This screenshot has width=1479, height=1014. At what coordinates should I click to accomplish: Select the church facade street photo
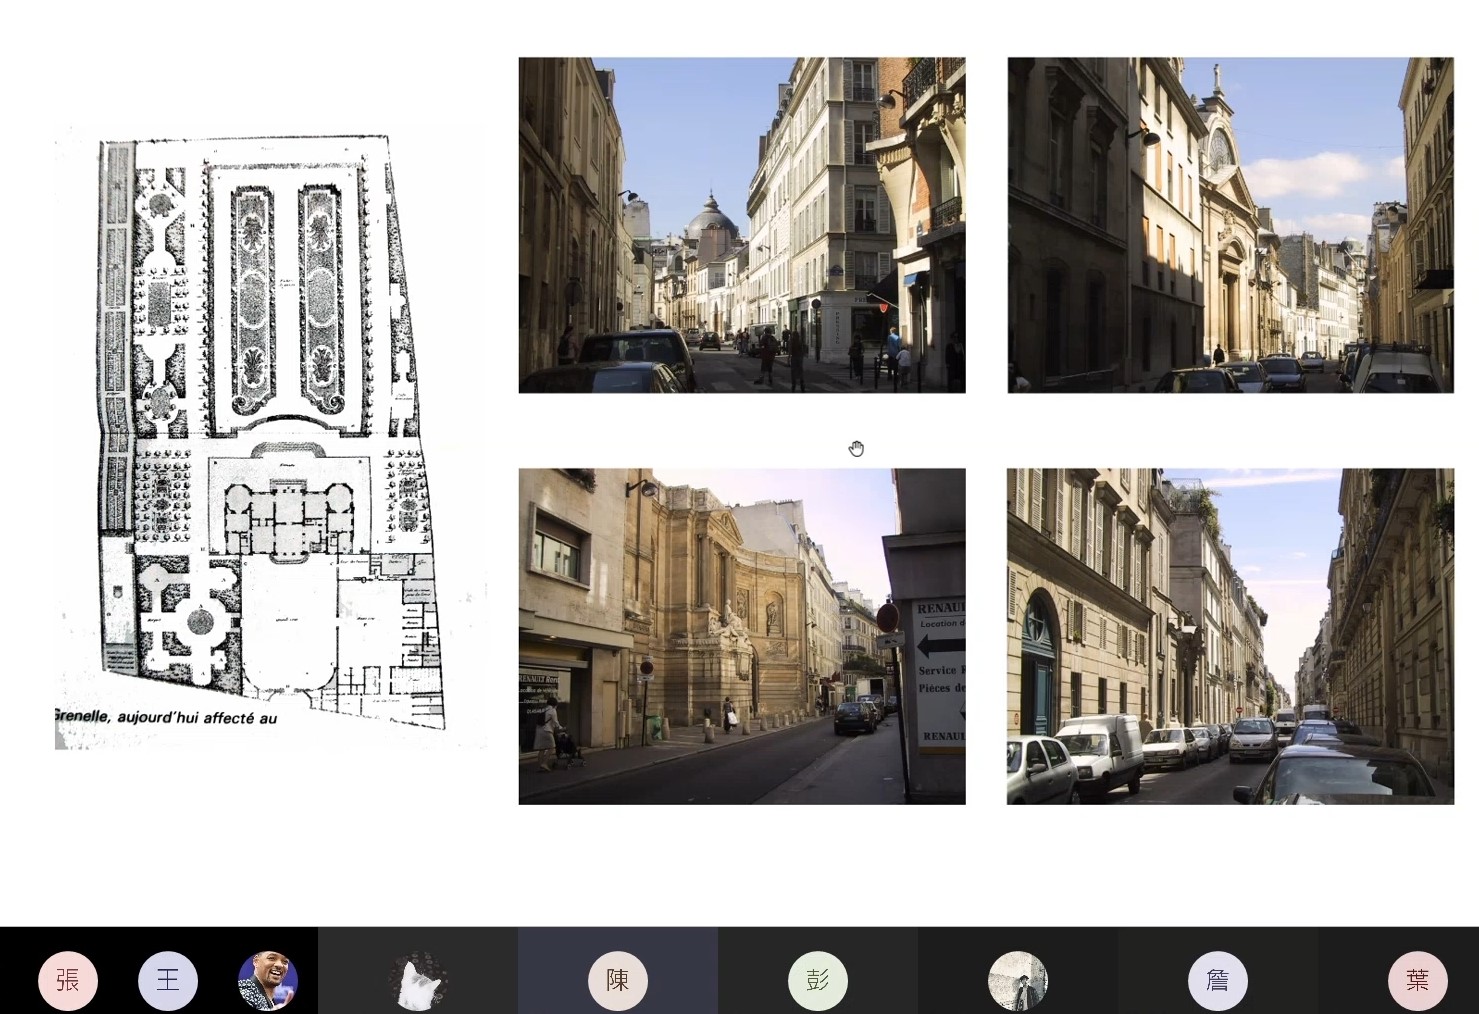pos(1230,225)
